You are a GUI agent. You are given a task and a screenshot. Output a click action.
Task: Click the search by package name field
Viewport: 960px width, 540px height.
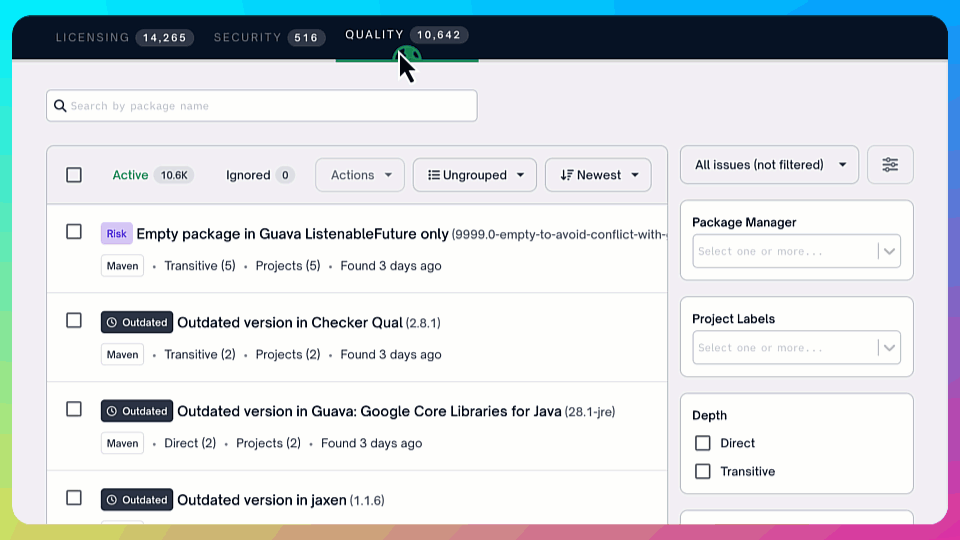coord(270,106)
